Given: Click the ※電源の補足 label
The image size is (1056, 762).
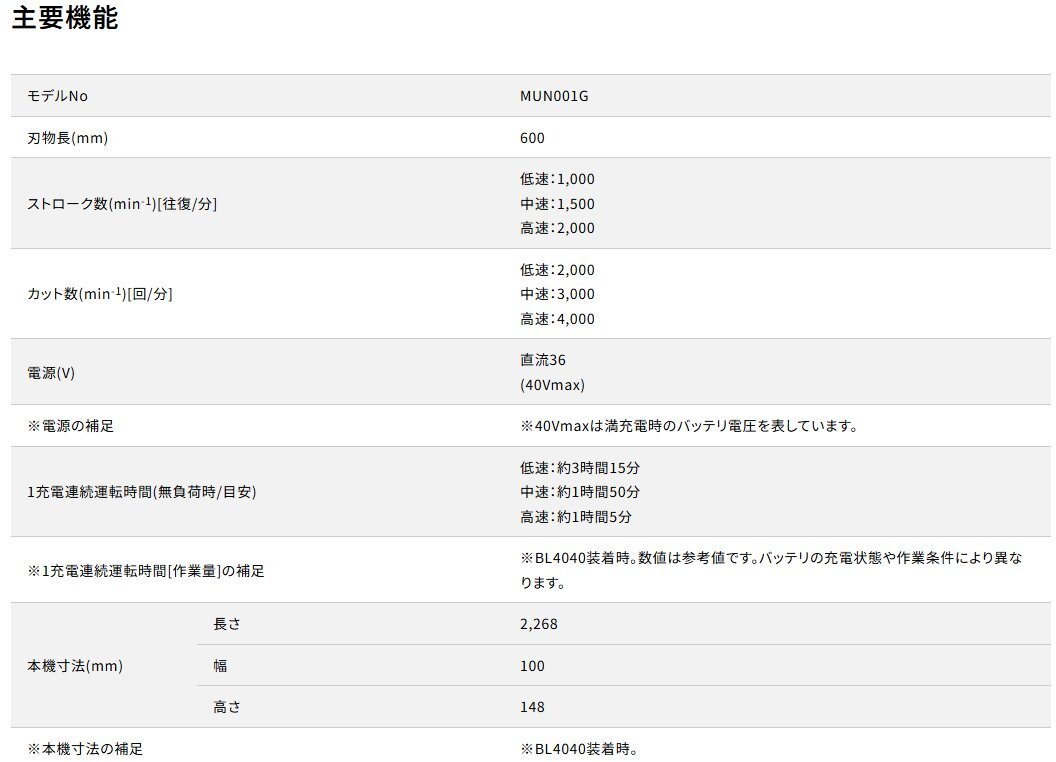Looking at the screenshot, I should [70, 426].
